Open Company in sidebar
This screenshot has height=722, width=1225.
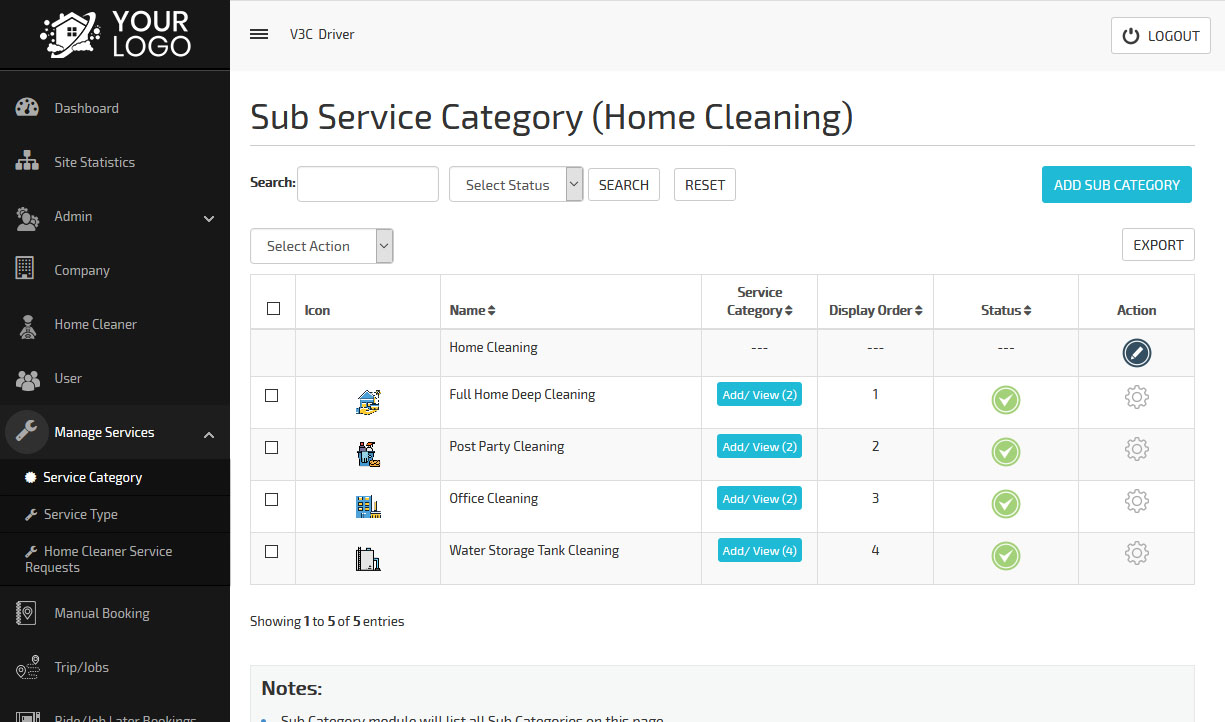pyautogui.click(x=115, y=270)
